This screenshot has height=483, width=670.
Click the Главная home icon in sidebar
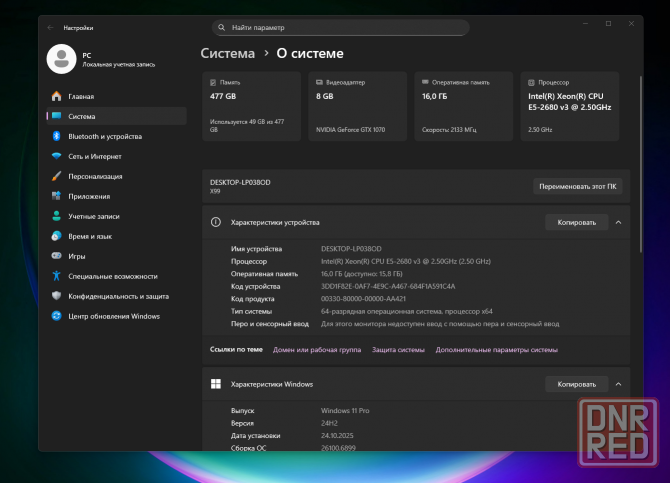tap(57, 96)
